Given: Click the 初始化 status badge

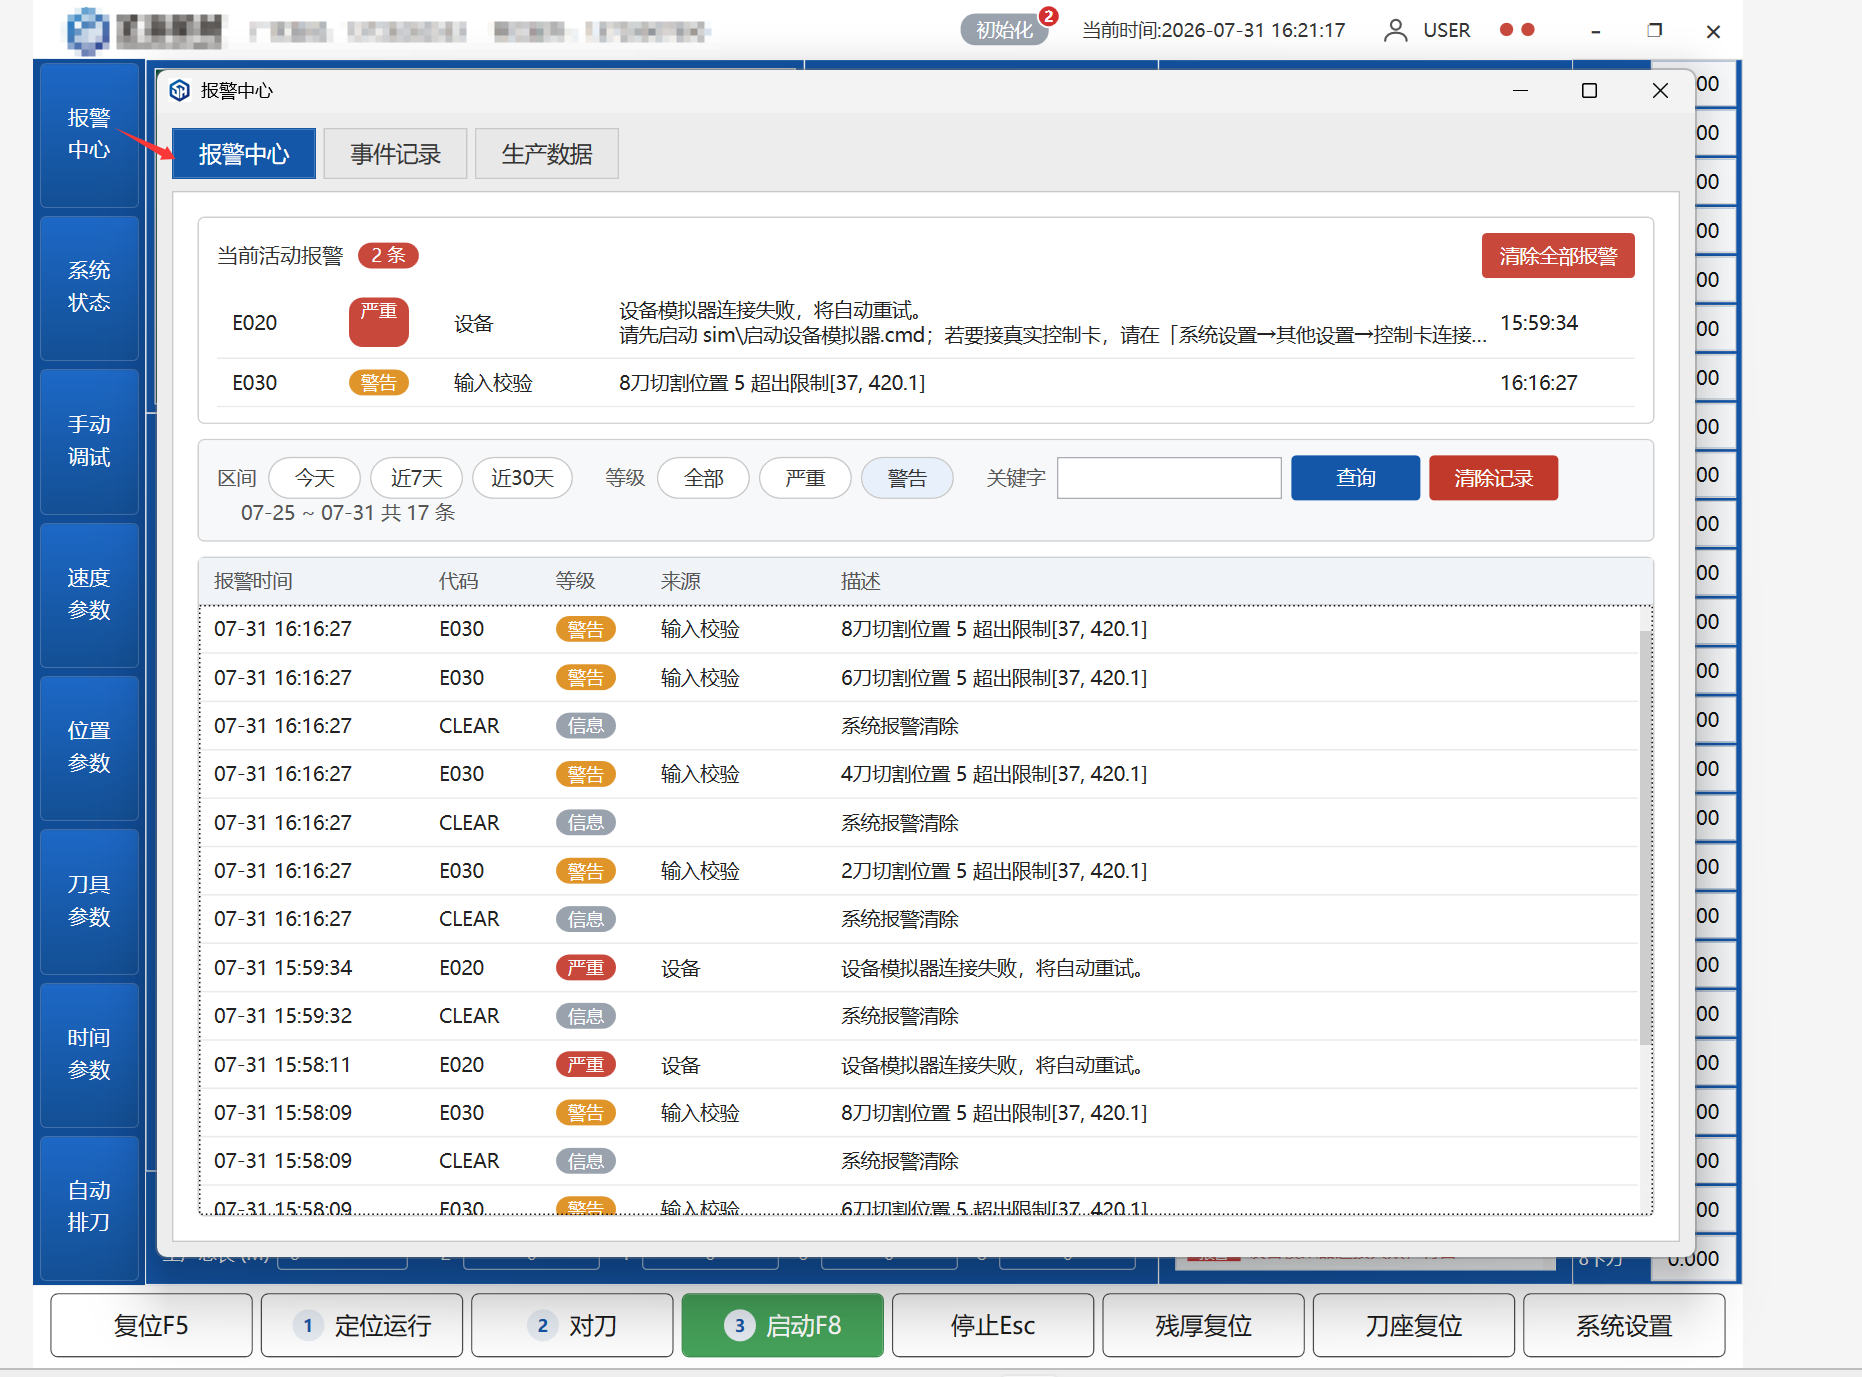Looking at the screenshot, I should point(1004,30).
